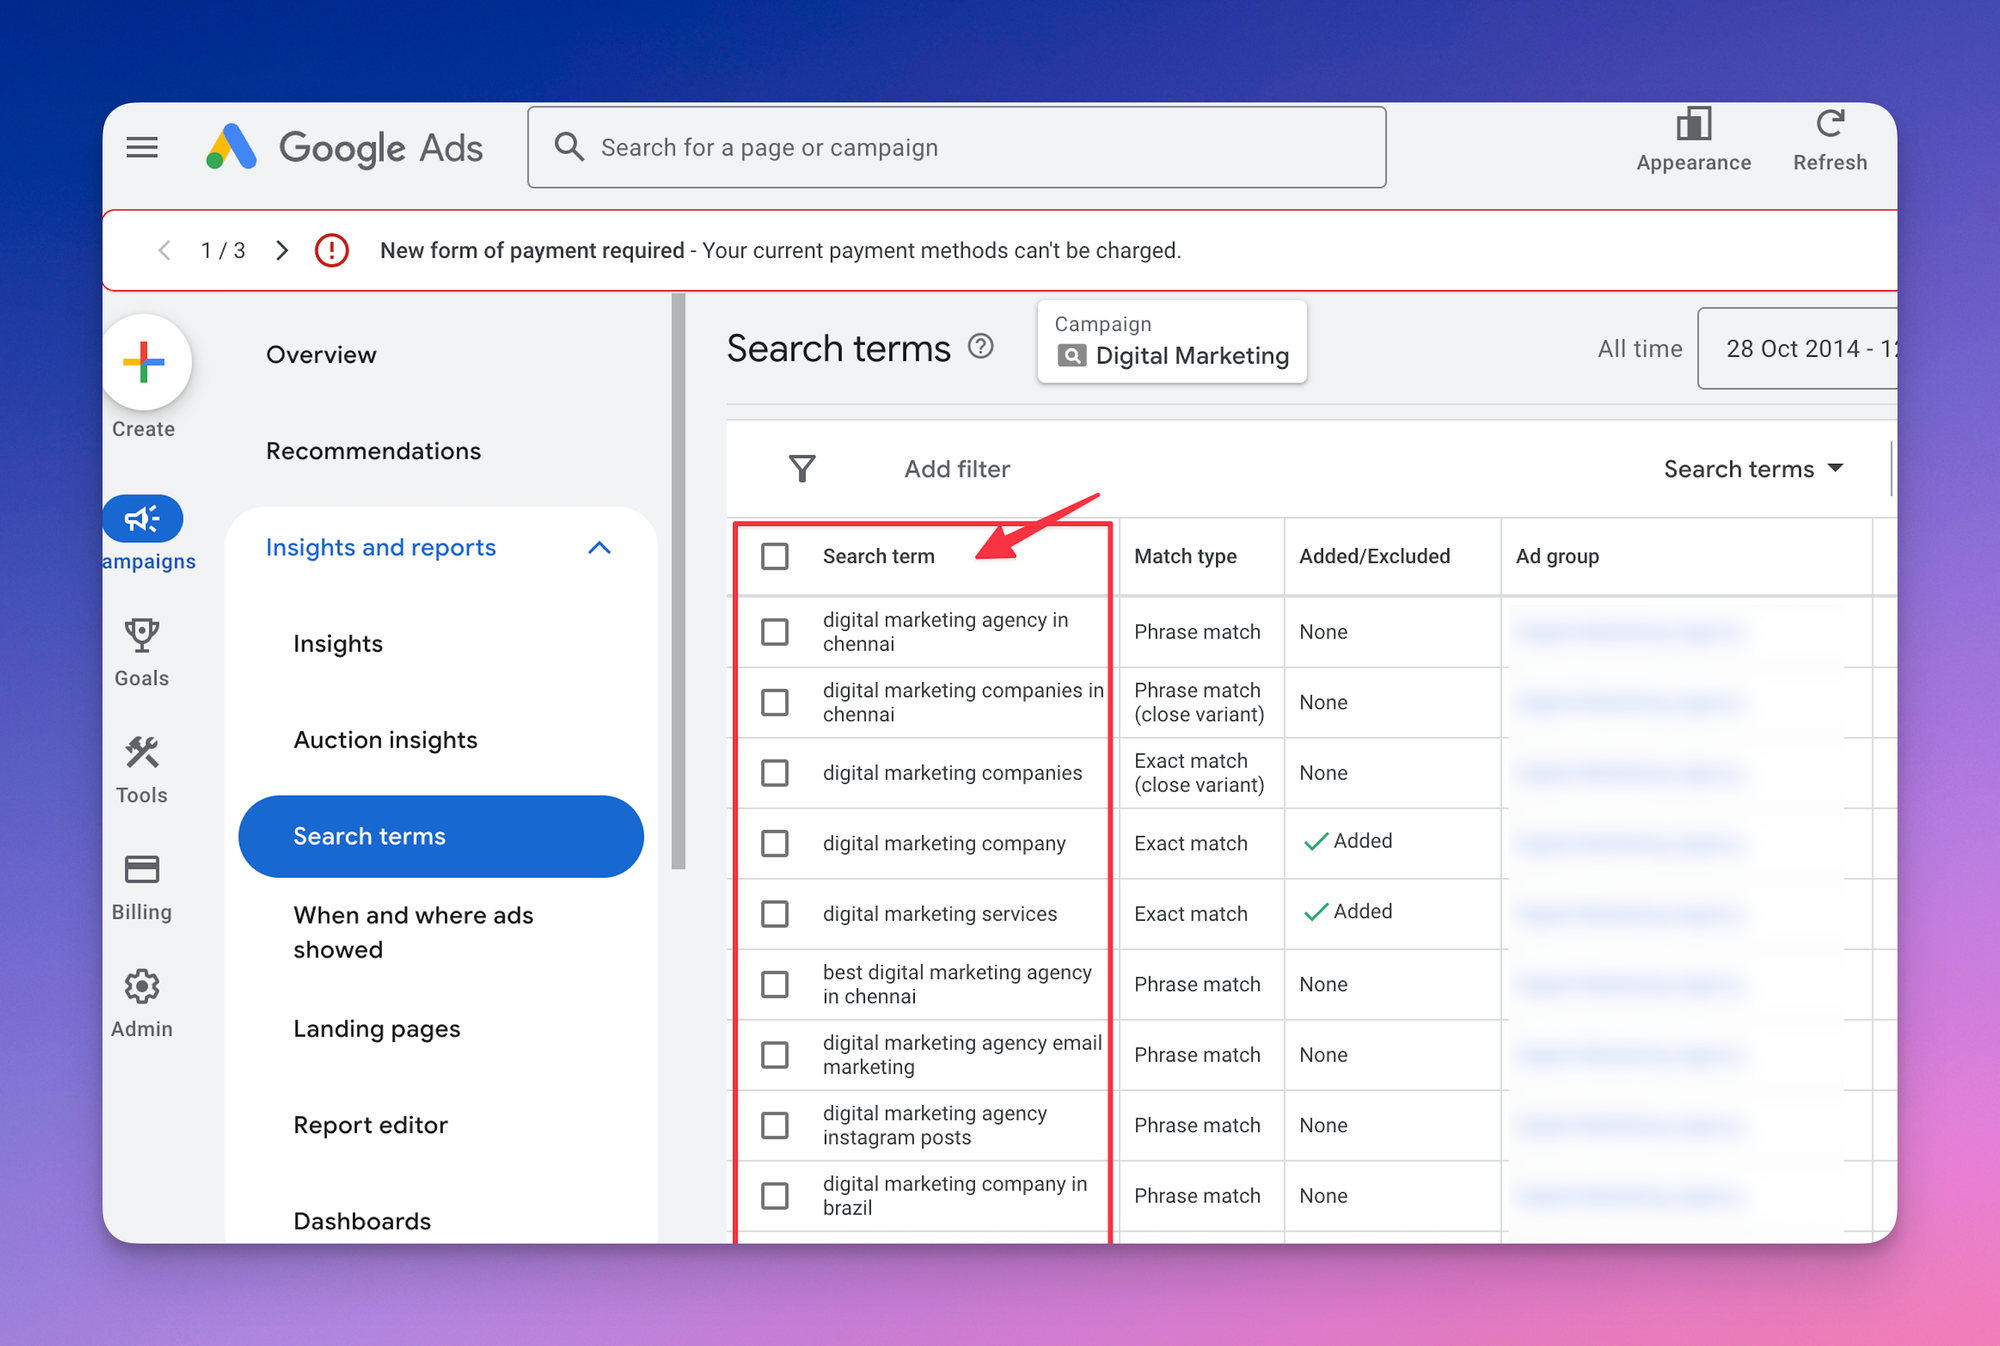Go to next notification arrow
The height and width of the screenshot is (1346, 2000).
point(282,250)
